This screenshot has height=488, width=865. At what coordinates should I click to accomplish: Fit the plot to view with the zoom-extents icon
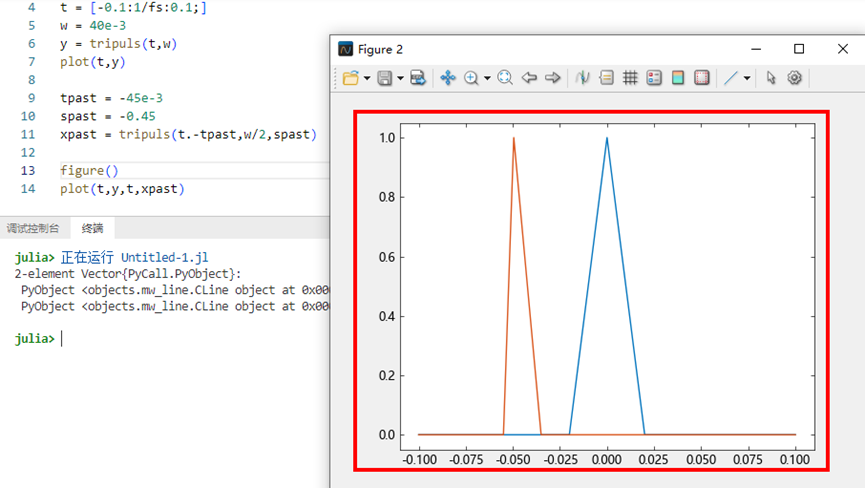tap(505, 78)
